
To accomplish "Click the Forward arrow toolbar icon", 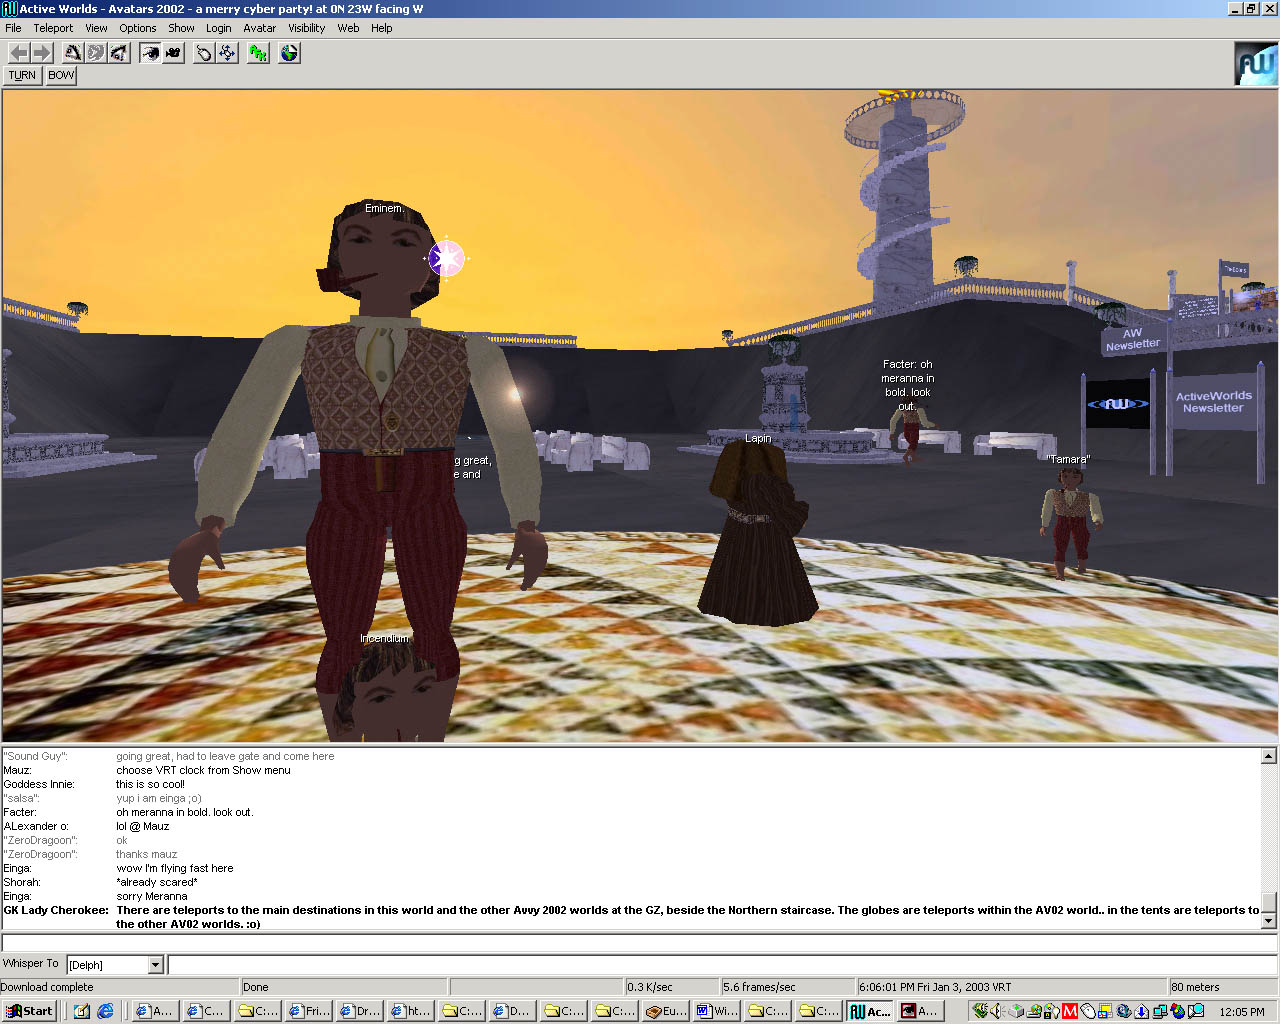I will 42,53.
